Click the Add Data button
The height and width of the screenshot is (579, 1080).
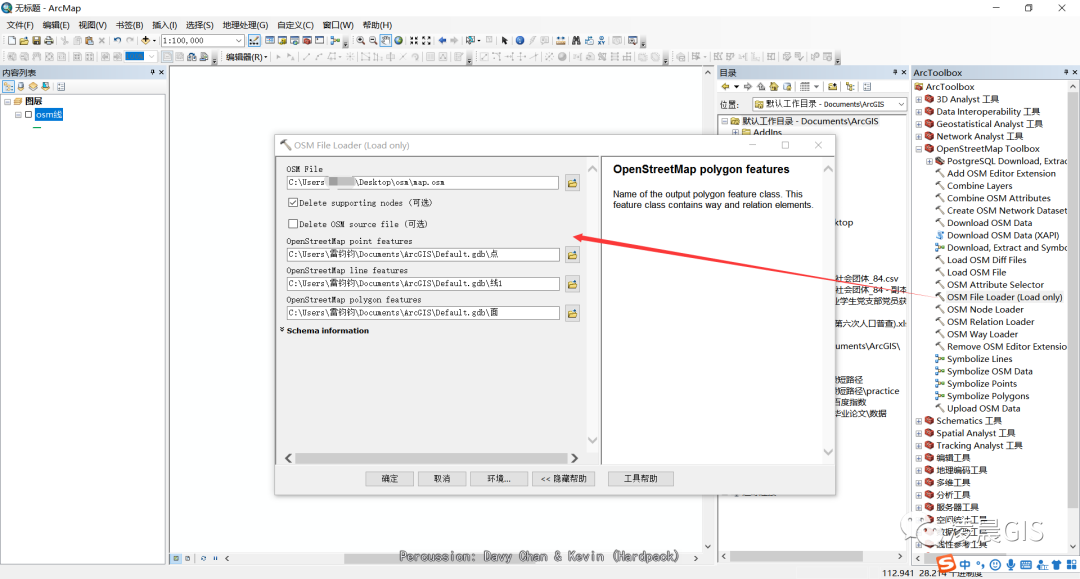145,41
